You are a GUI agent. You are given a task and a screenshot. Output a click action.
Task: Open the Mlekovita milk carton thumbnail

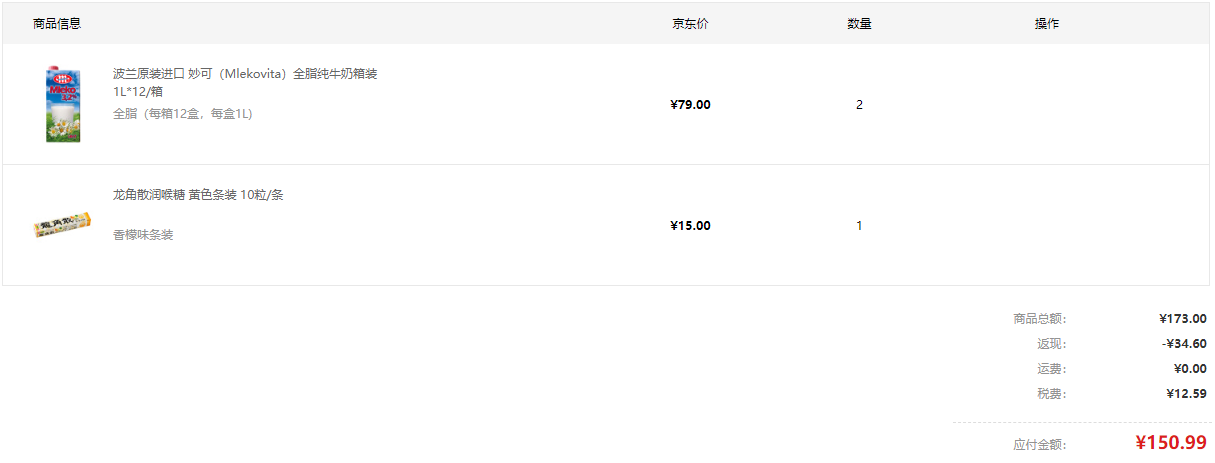[63, 104]
